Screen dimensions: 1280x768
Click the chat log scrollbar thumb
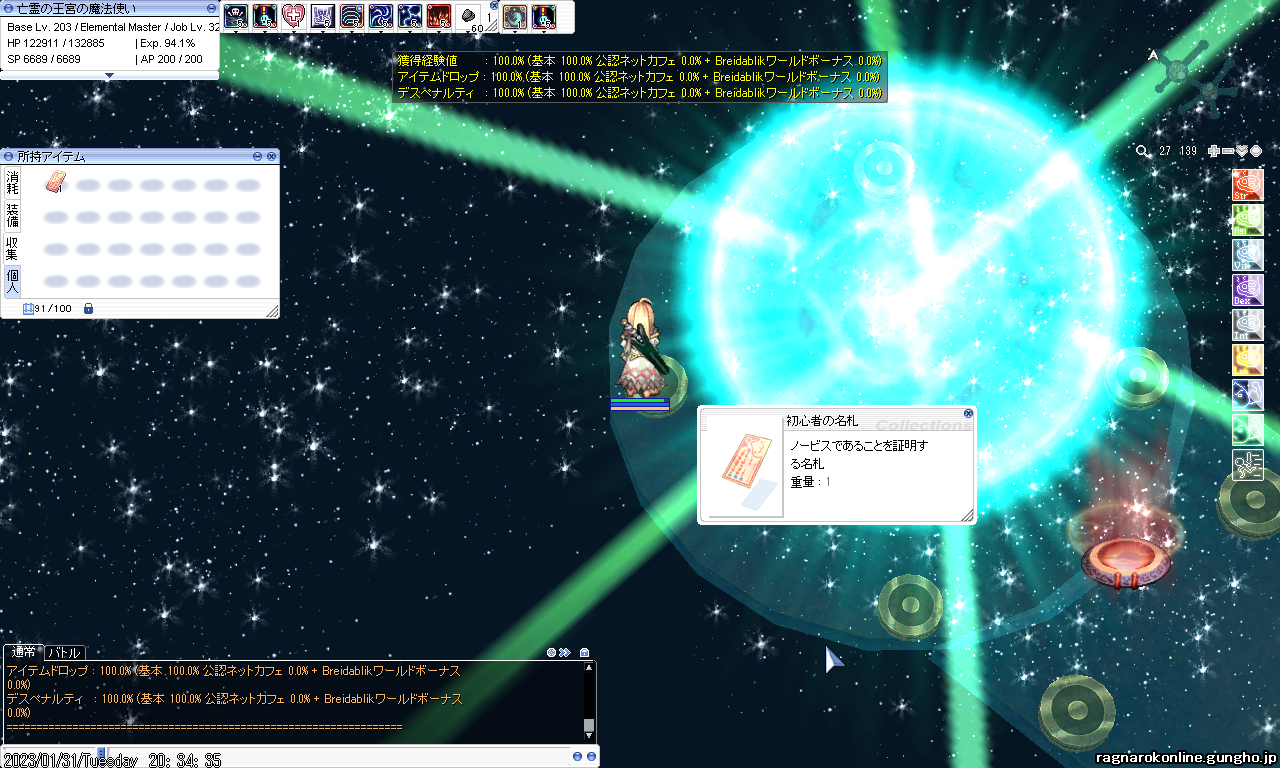589,726
